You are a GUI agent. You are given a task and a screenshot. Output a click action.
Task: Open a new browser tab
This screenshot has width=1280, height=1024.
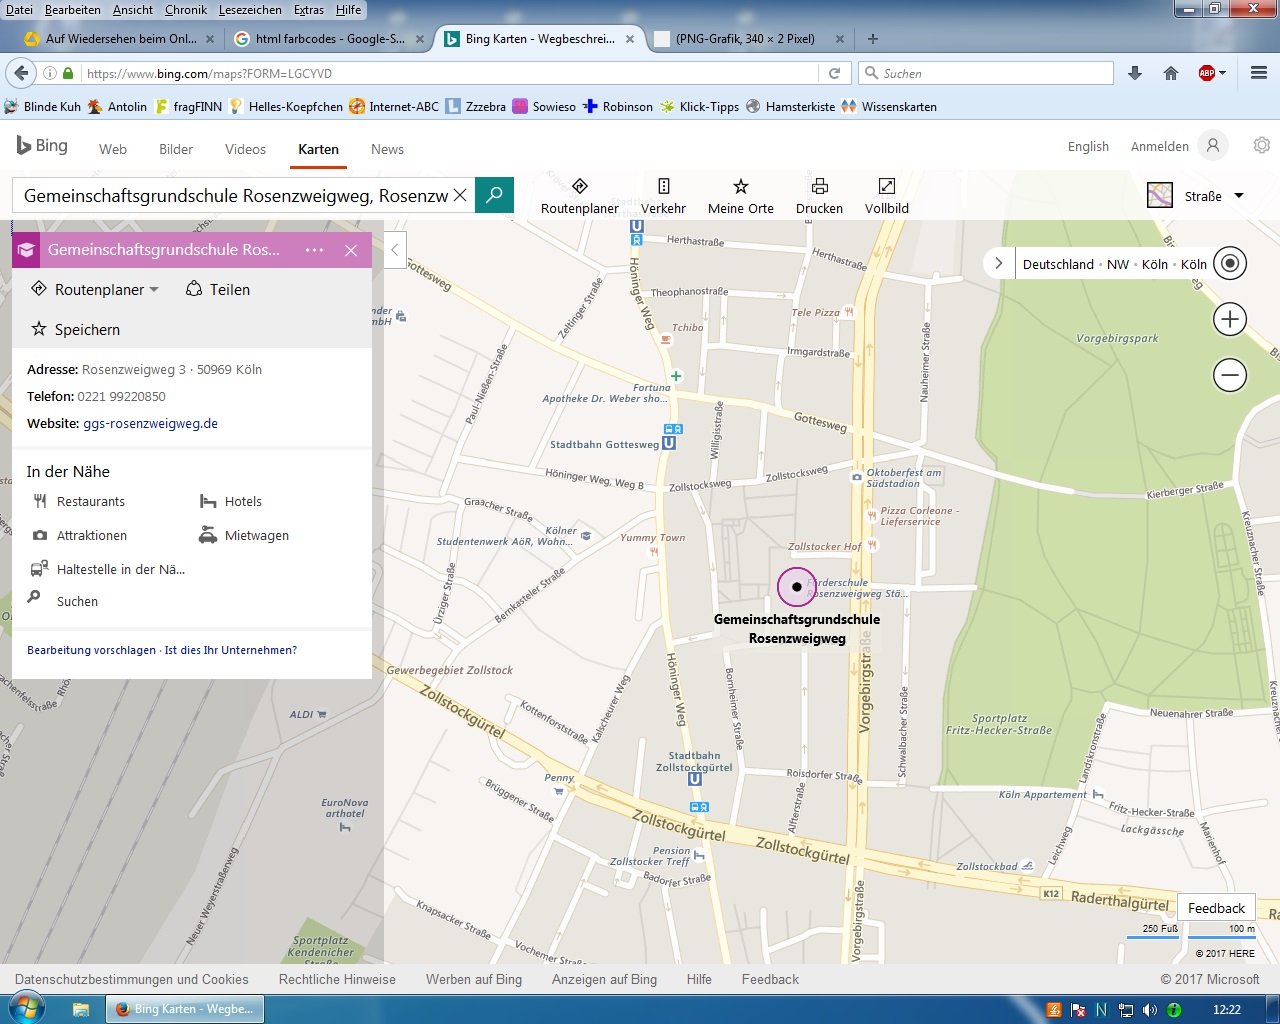coord(873,39)
